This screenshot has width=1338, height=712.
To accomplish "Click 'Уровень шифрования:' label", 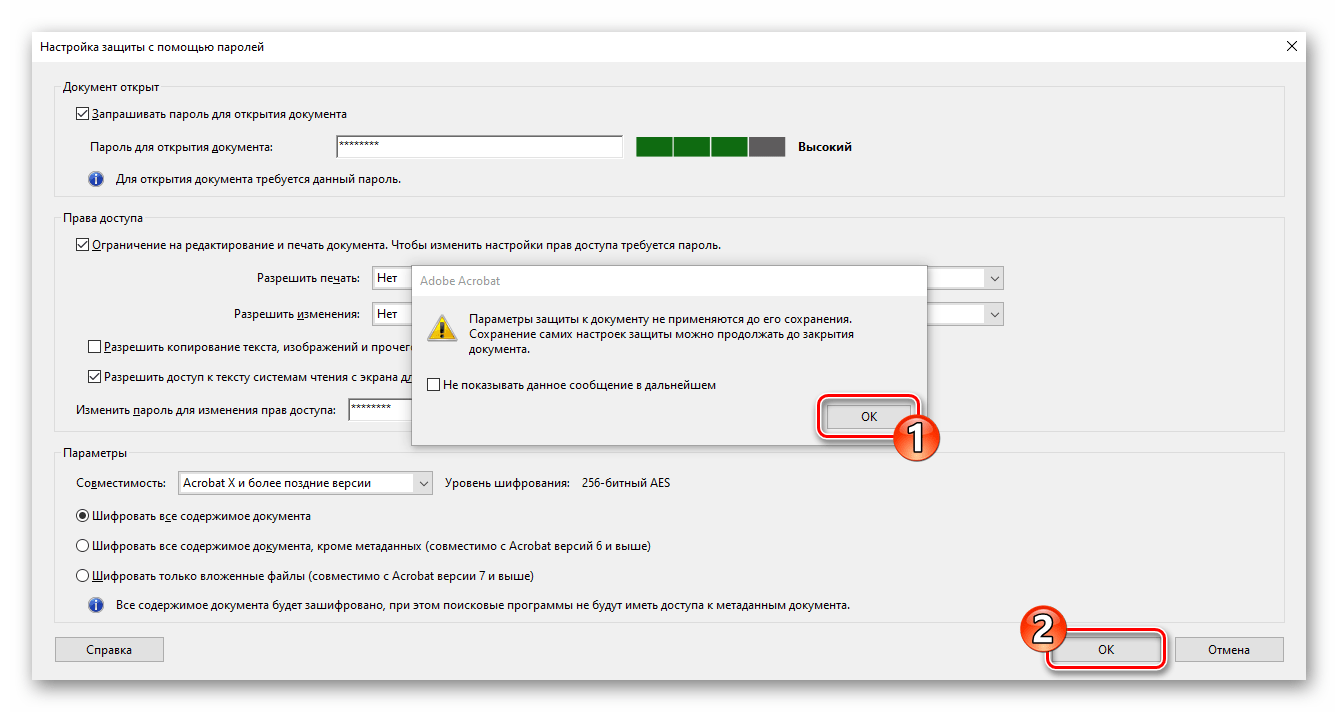I will 507,483.
